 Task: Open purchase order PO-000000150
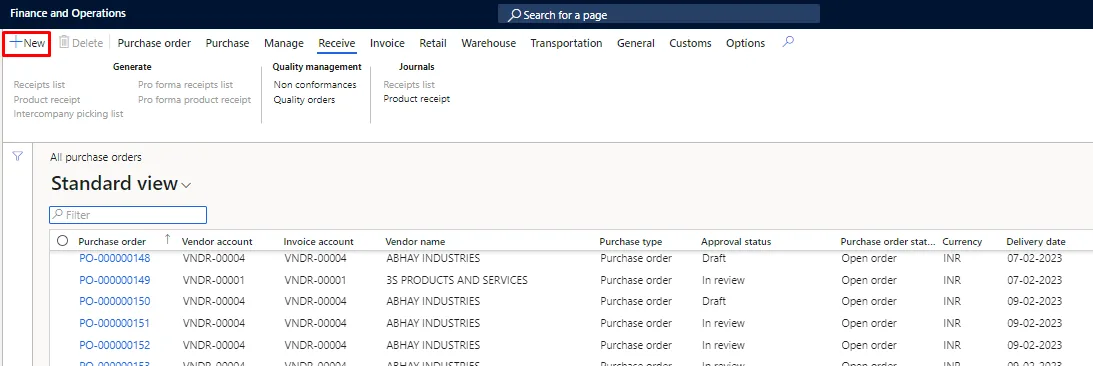(x=115, y=302)
